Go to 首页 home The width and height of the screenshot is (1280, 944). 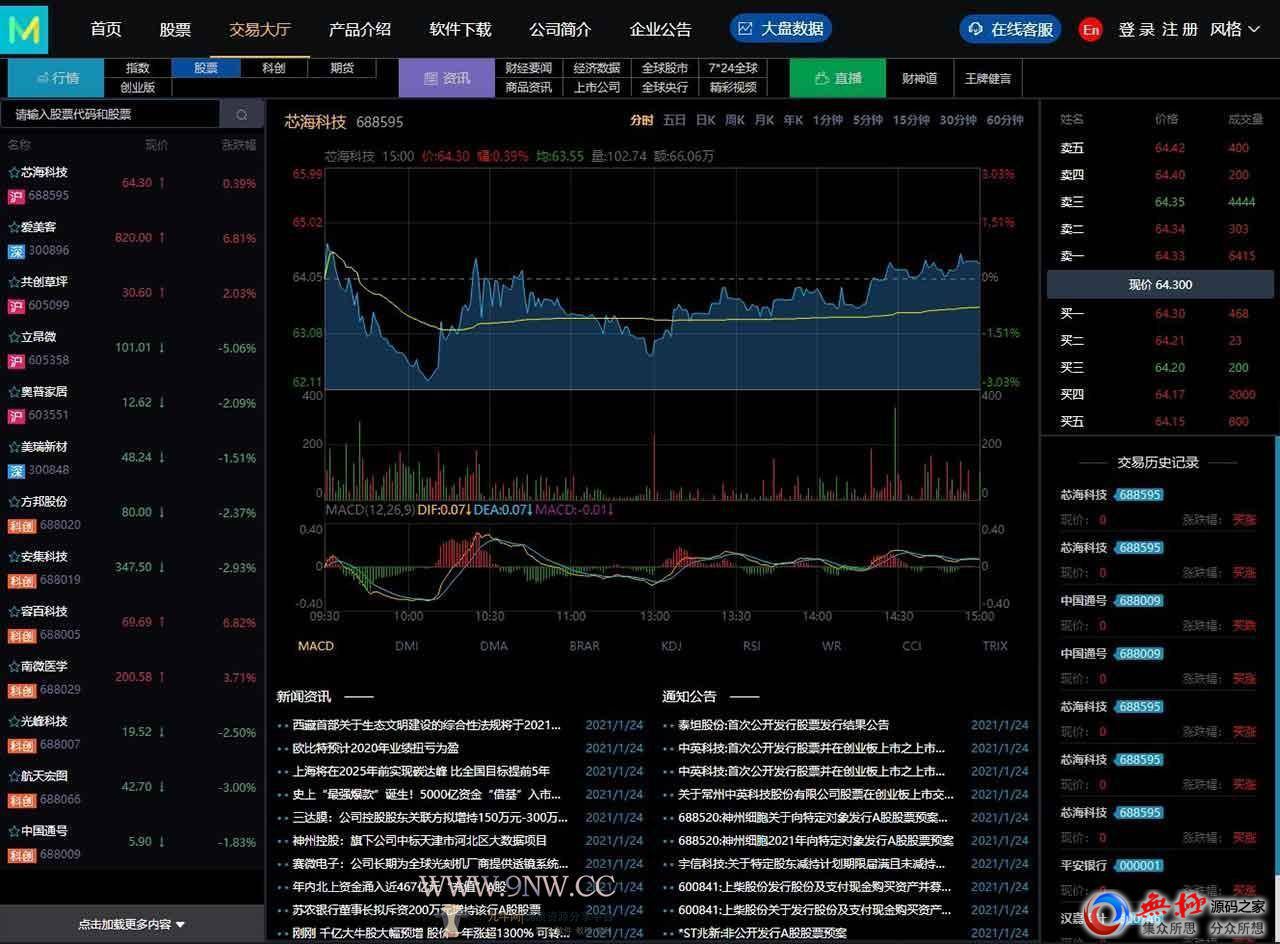click(106, 29)
